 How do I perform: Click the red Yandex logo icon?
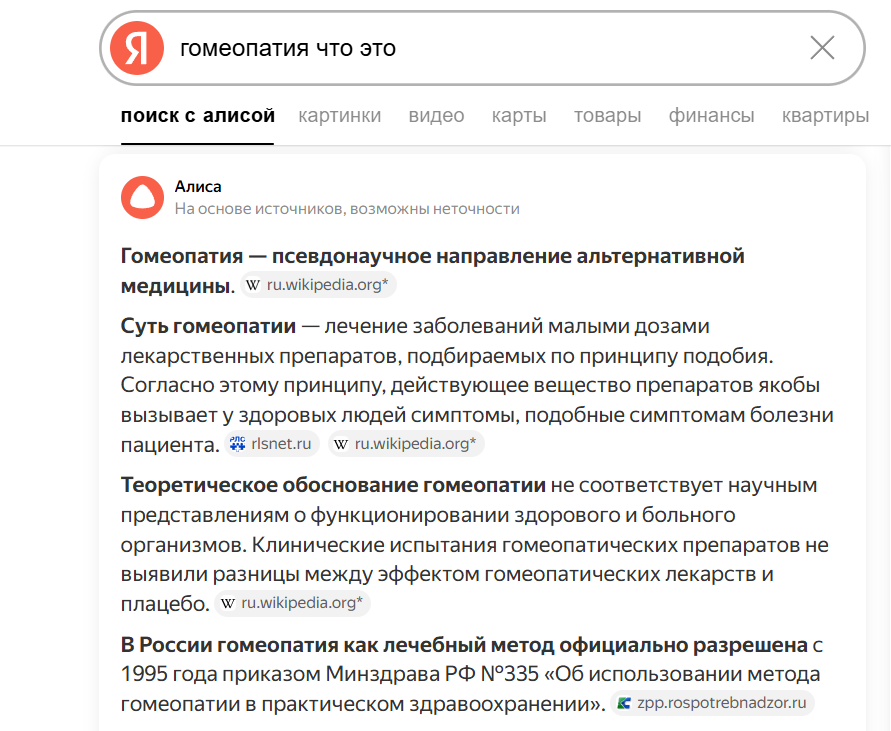click(137, 47)
